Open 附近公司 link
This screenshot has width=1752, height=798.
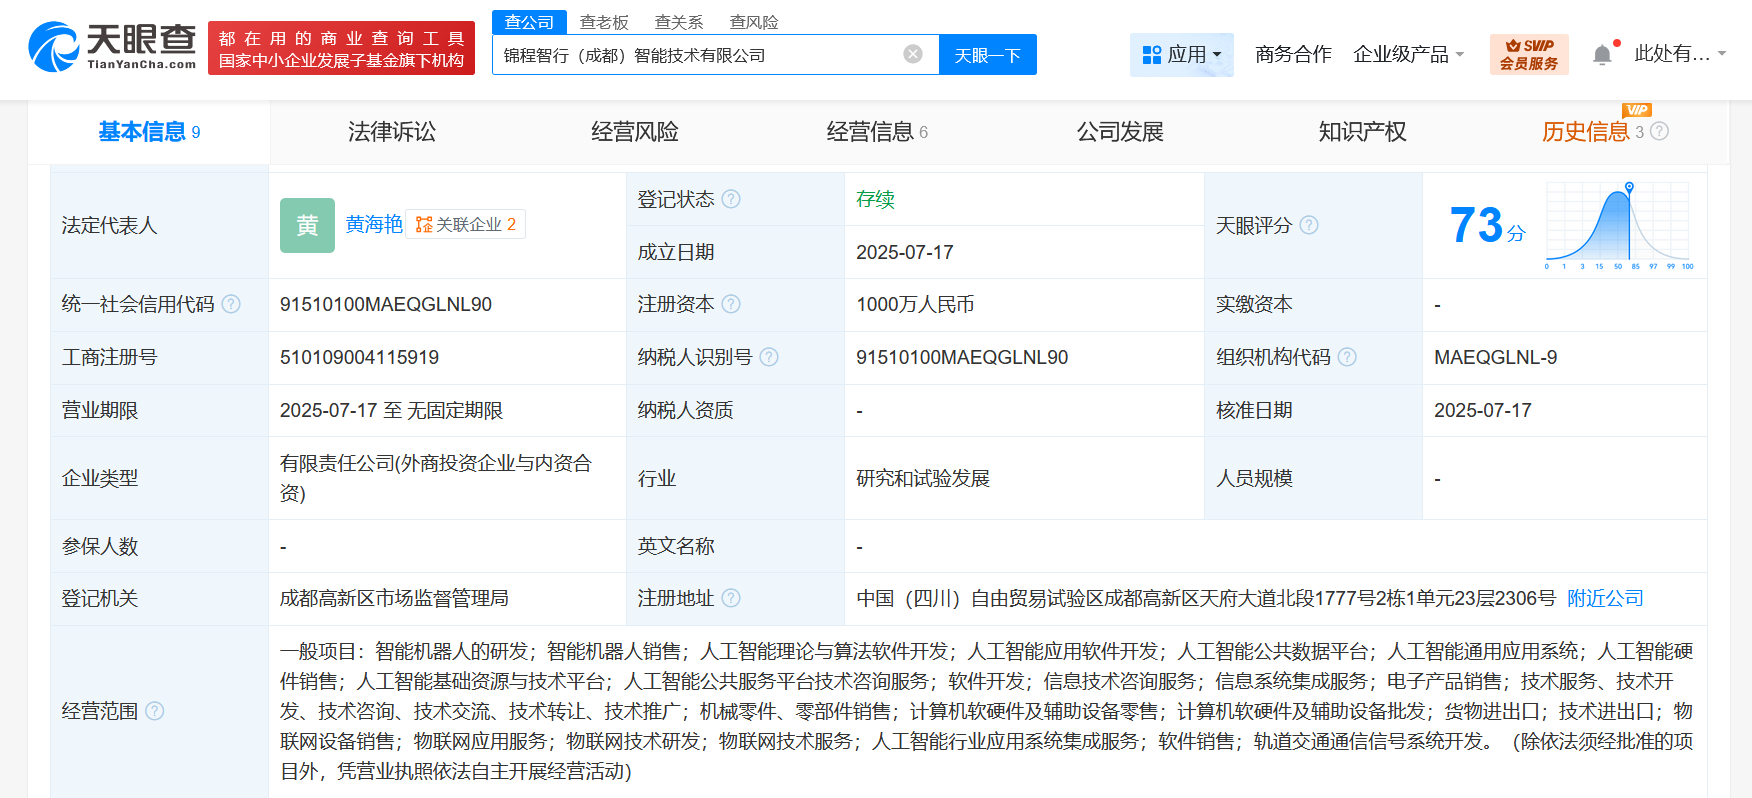tap(1605, 598)
